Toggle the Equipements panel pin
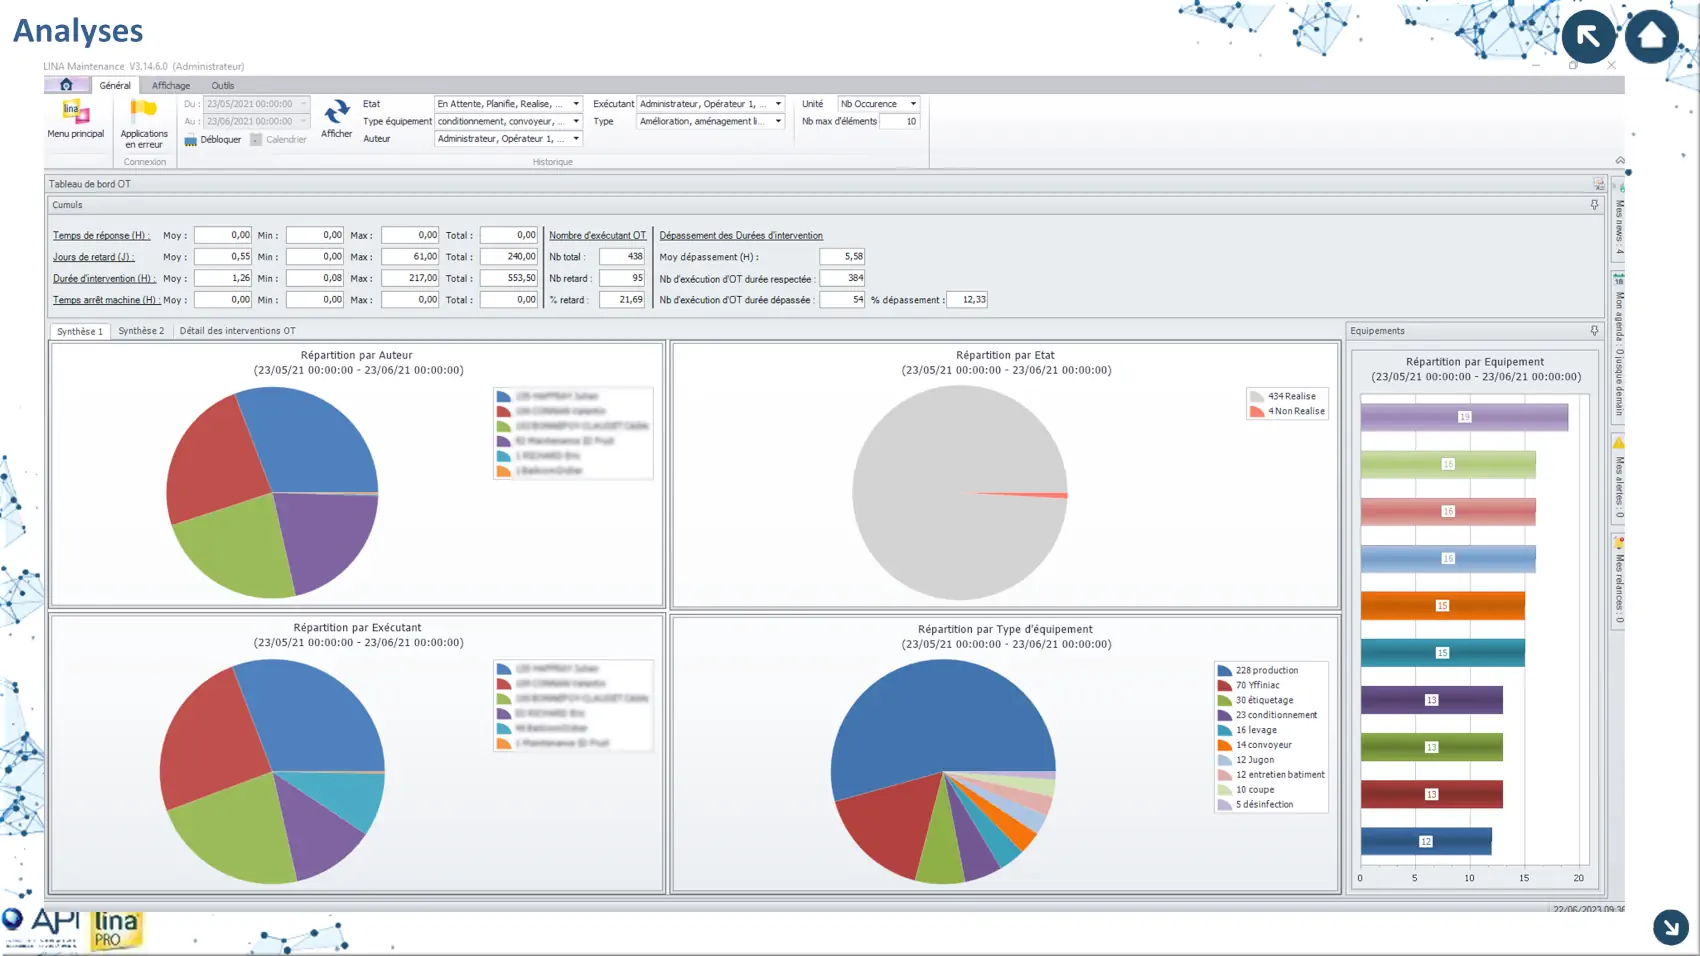This screenshot has width=1700, height=956. coord(1594,331)
